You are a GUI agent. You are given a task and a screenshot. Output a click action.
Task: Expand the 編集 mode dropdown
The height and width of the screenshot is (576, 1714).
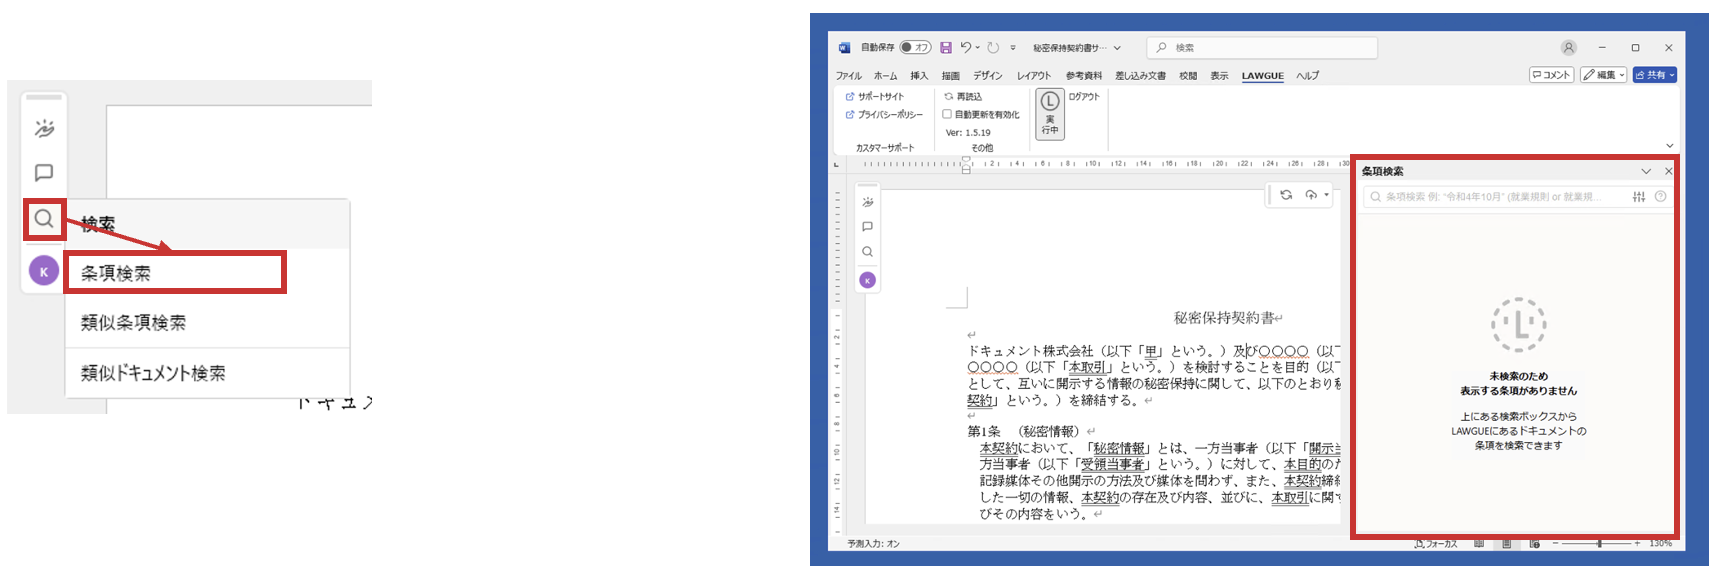coord(1603,75)
